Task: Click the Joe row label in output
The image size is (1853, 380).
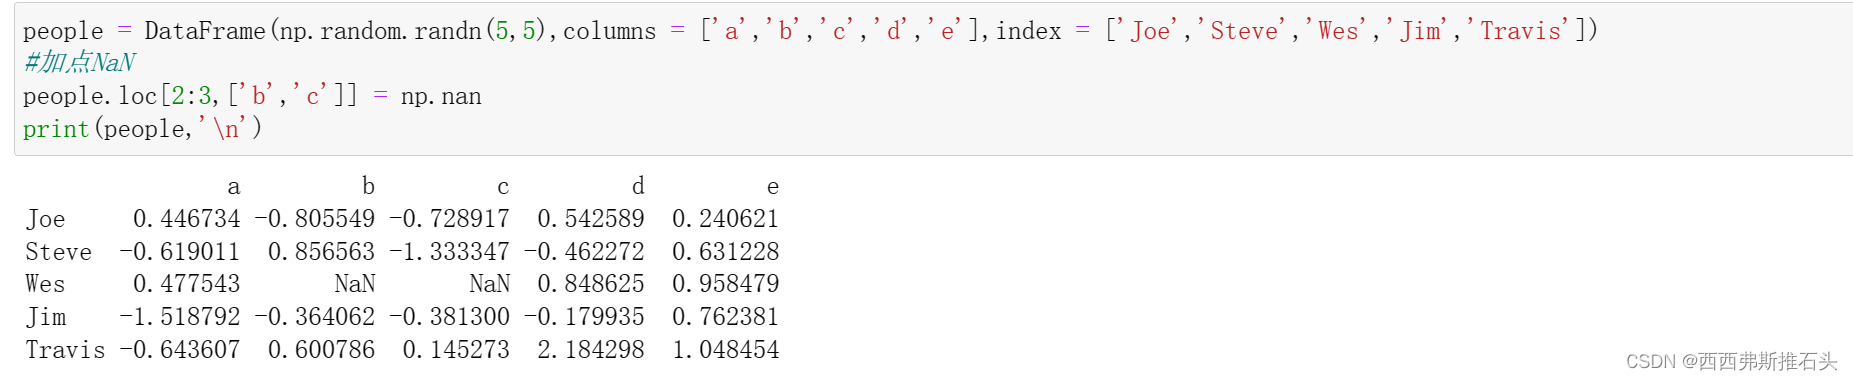Action: [46, 219]
